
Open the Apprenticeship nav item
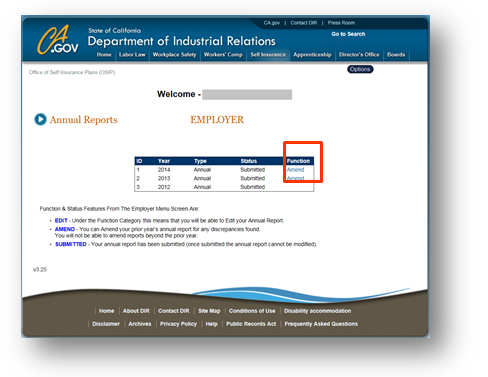(312, 55)
